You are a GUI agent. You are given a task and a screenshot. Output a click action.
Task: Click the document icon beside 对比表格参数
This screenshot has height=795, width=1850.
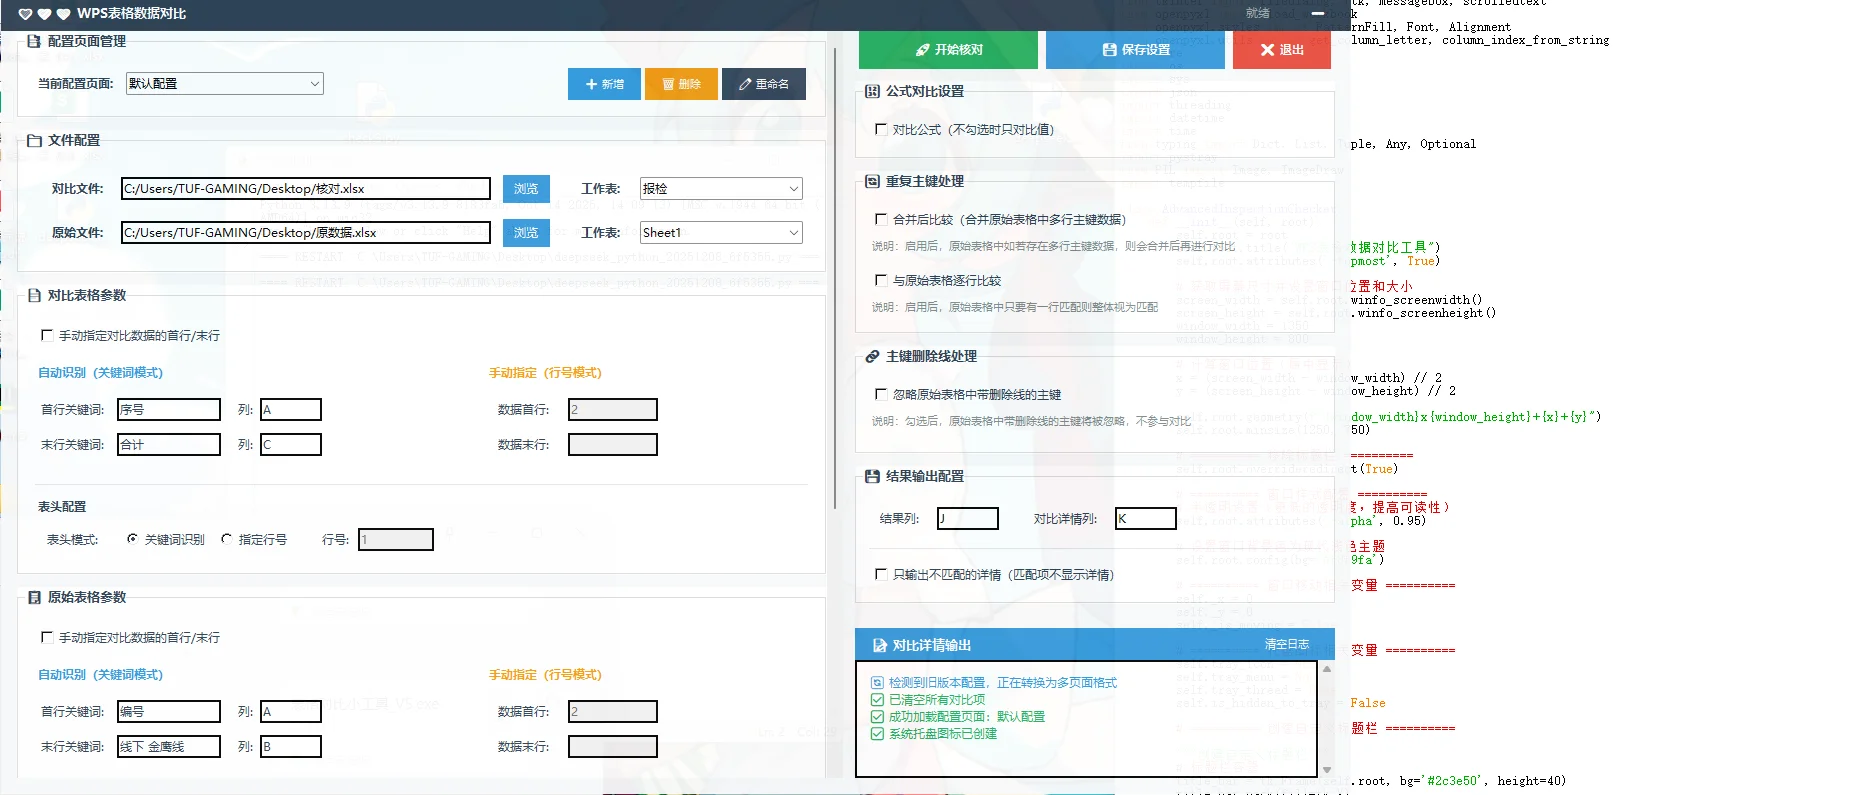pos(34,296)
